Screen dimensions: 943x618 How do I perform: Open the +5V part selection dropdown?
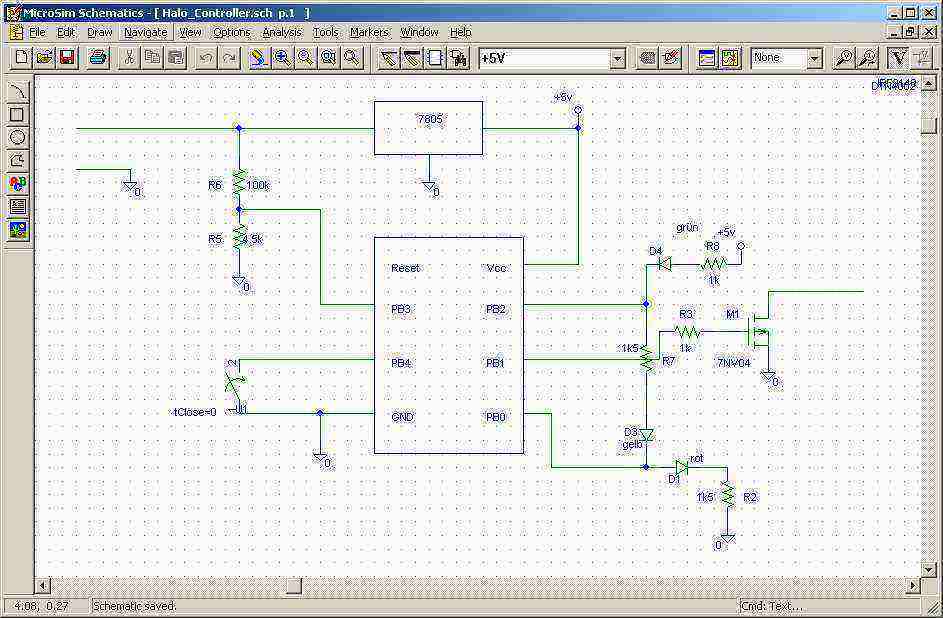(617, 58)
